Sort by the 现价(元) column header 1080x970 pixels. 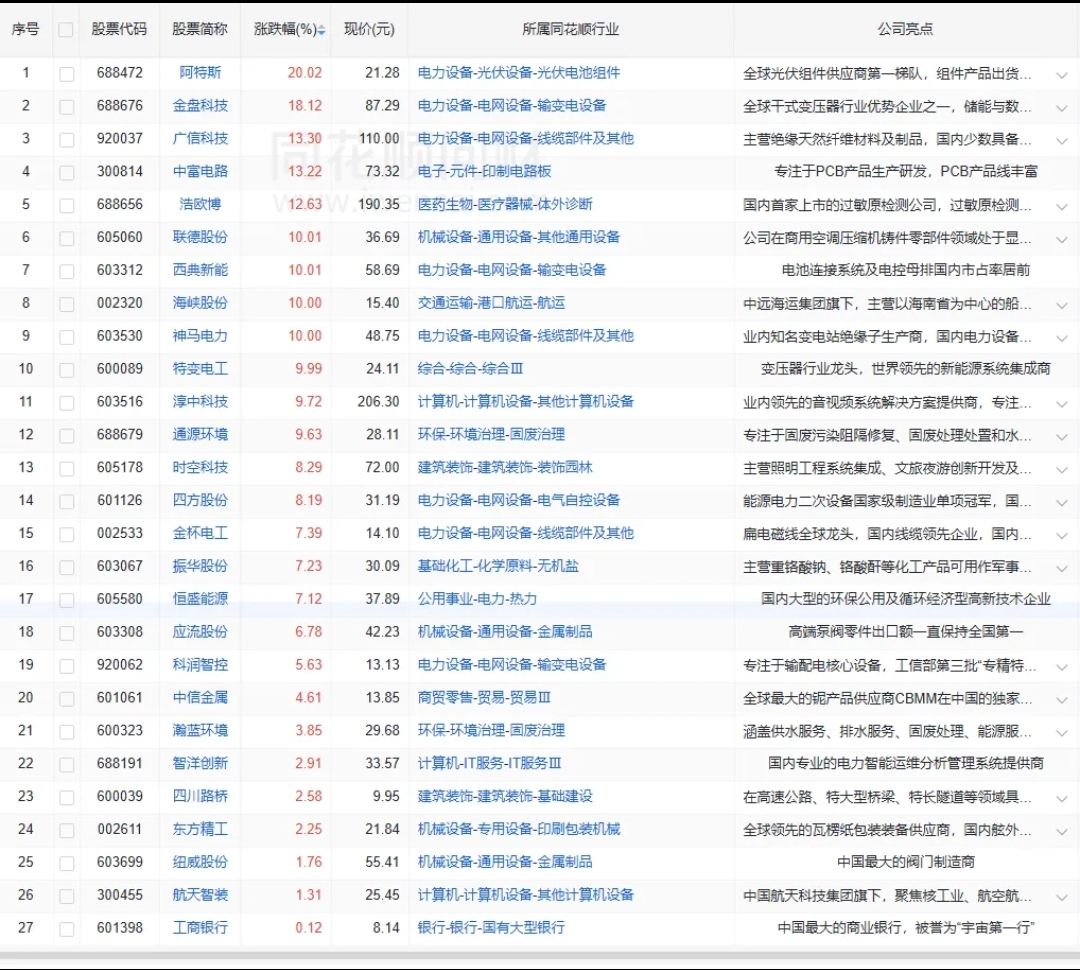coord(369,30)
